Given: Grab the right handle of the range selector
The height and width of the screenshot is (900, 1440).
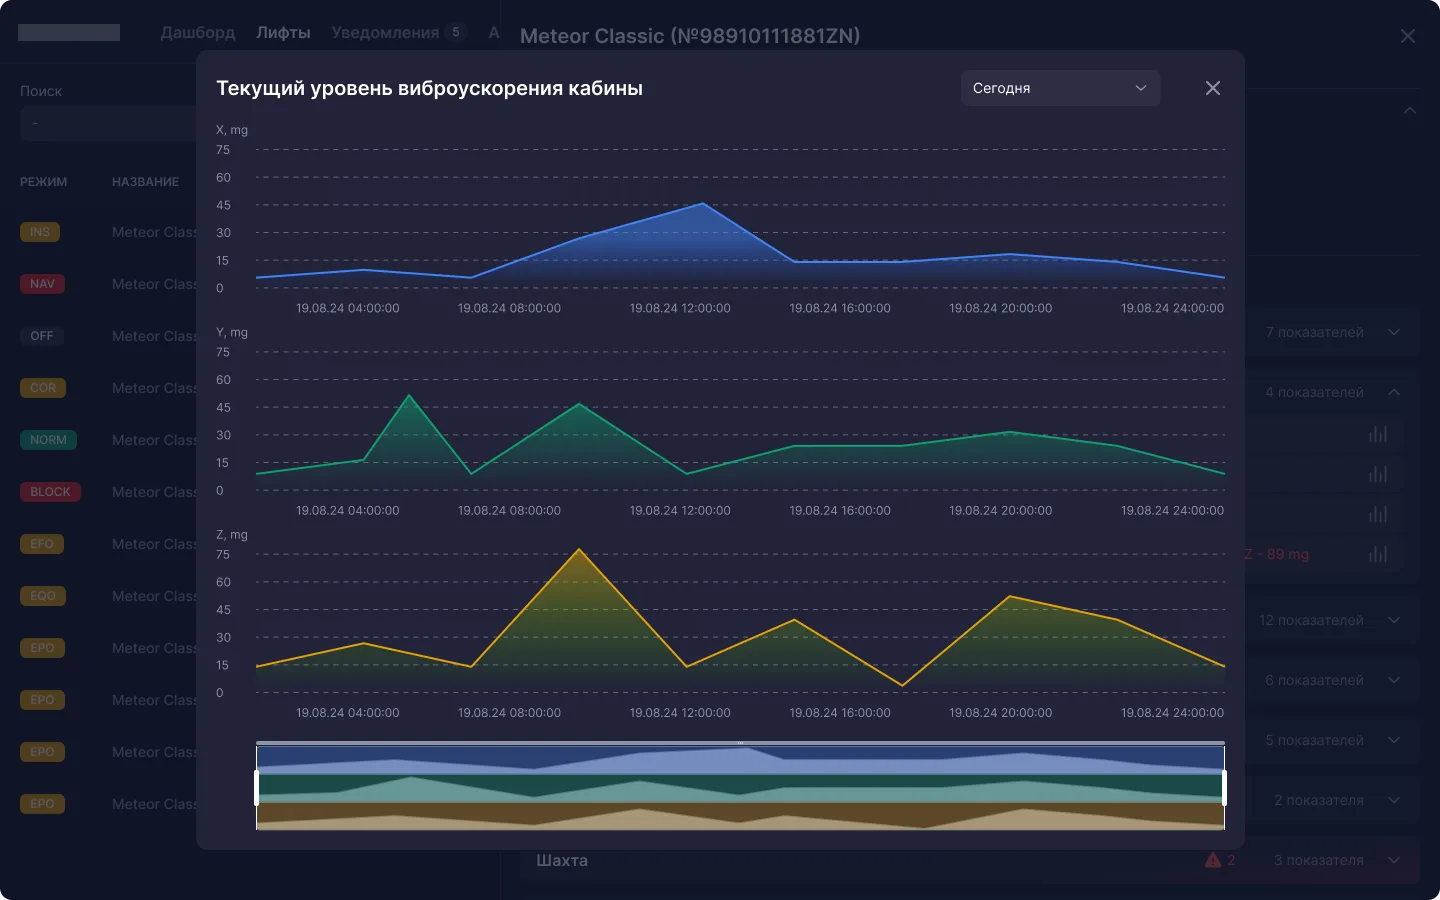Looking at the screenshot, I should tap(1224, 787).
